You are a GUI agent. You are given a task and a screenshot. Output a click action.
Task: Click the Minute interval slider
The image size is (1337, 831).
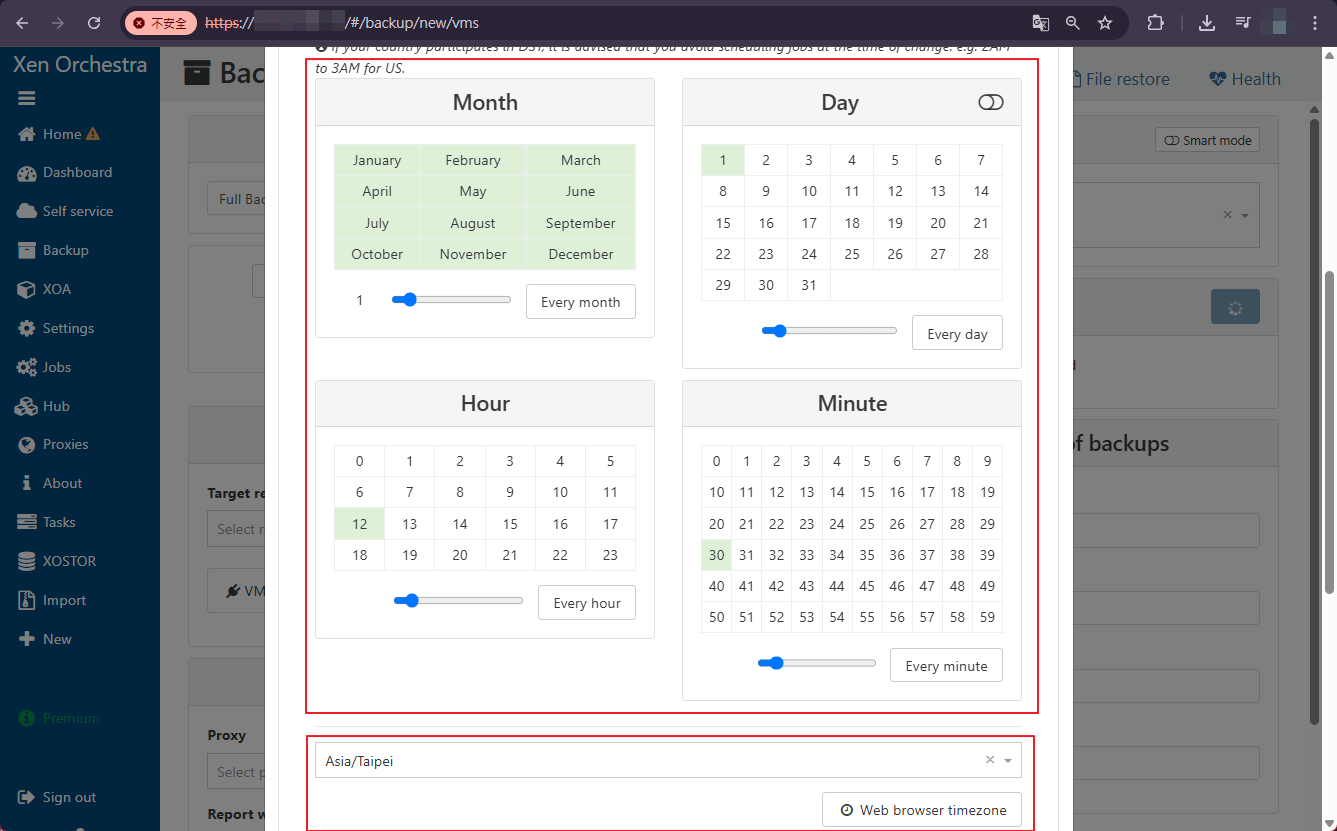[x=817, y=662]
